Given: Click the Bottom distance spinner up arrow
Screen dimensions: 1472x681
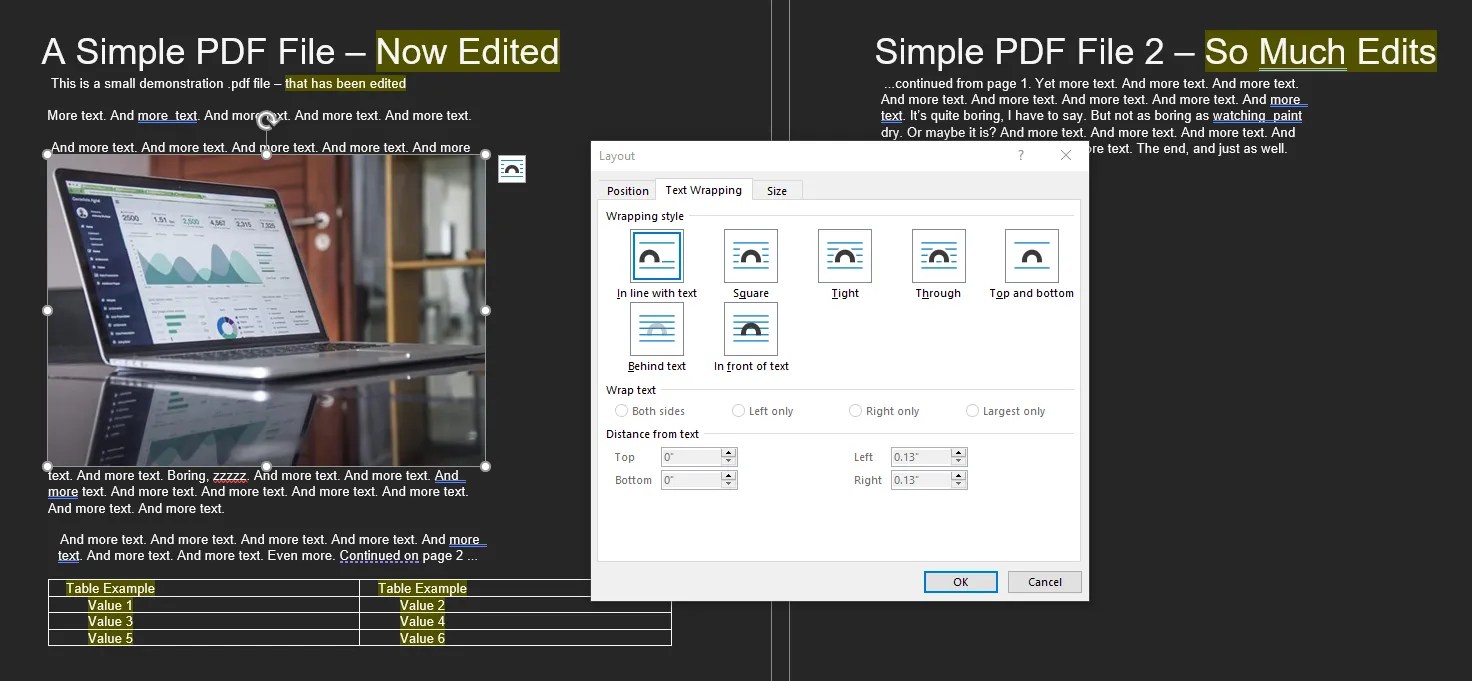Looking at the screenshot, I should click(x=729, y=475).
